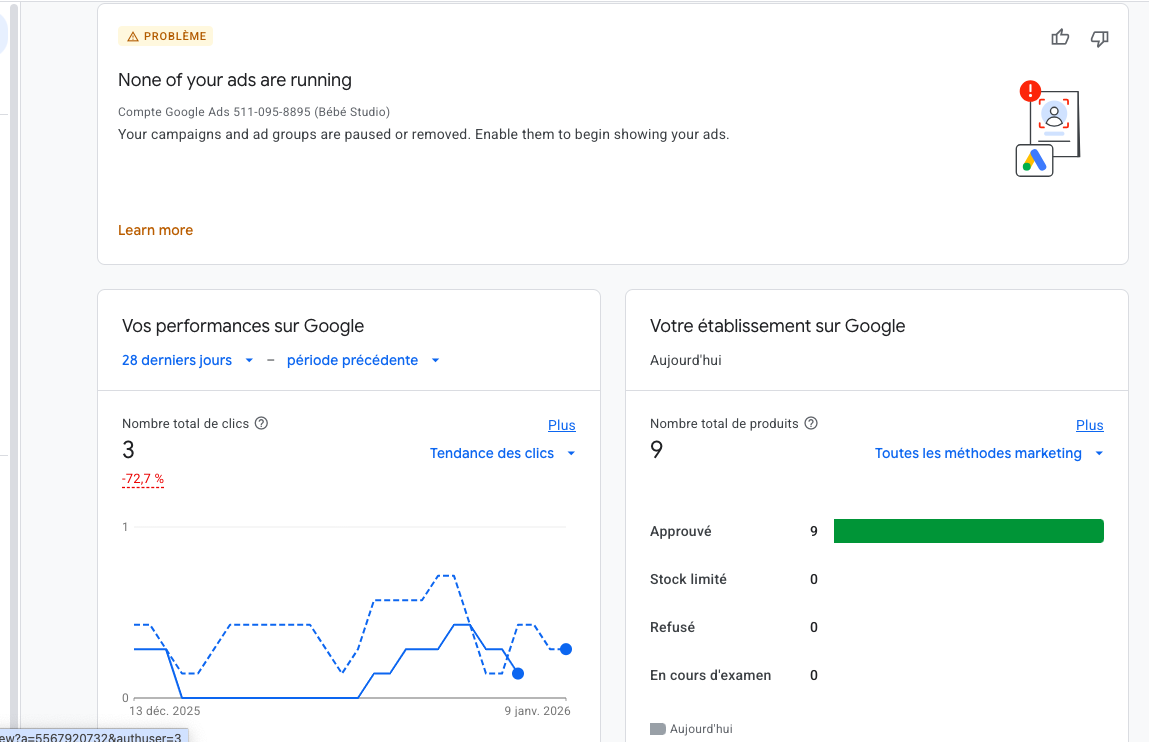
Task: Expand the période précédente comparison dropdown
Action: point(363,360)
